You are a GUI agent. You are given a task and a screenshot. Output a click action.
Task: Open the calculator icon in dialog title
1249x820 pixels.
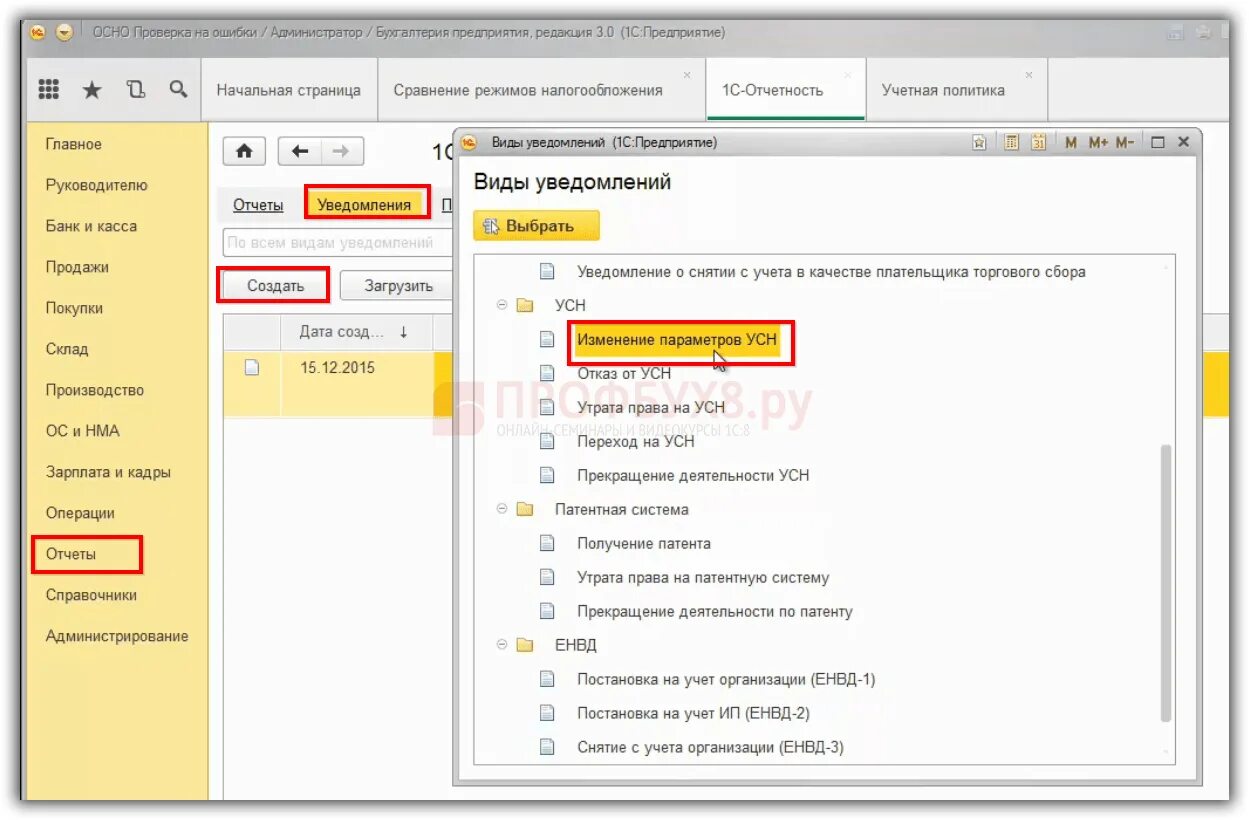pos(1011,143)
